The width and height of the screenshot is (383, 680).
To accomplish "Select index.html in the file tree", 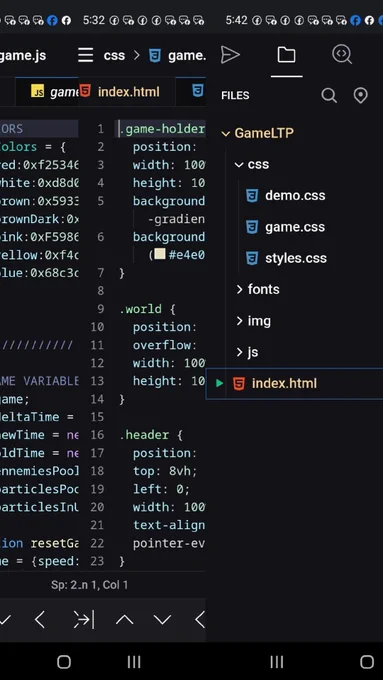I will pyautogui.click(x=295, y=383).
